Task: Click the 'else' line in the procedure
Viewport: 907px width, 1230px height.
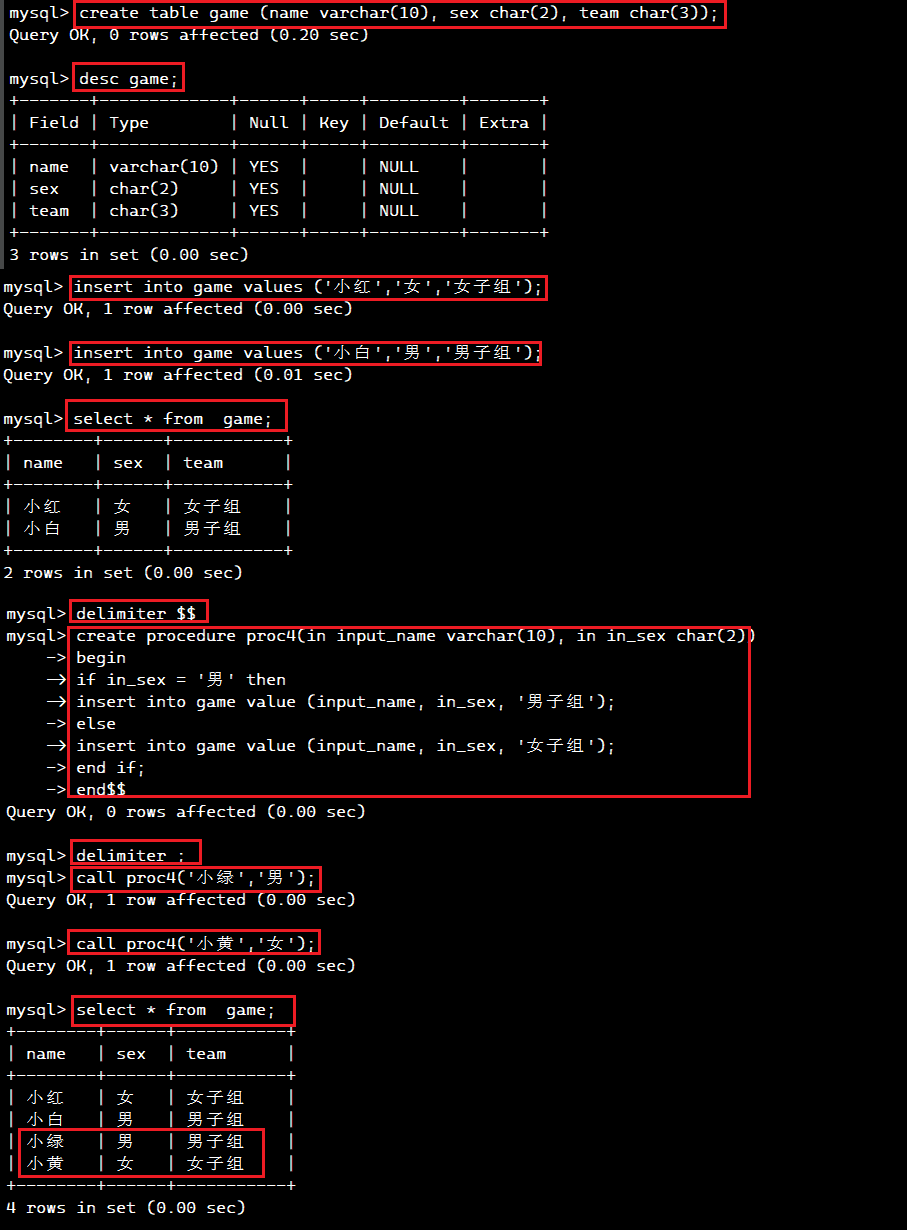Action: click(x=96, y=724)
